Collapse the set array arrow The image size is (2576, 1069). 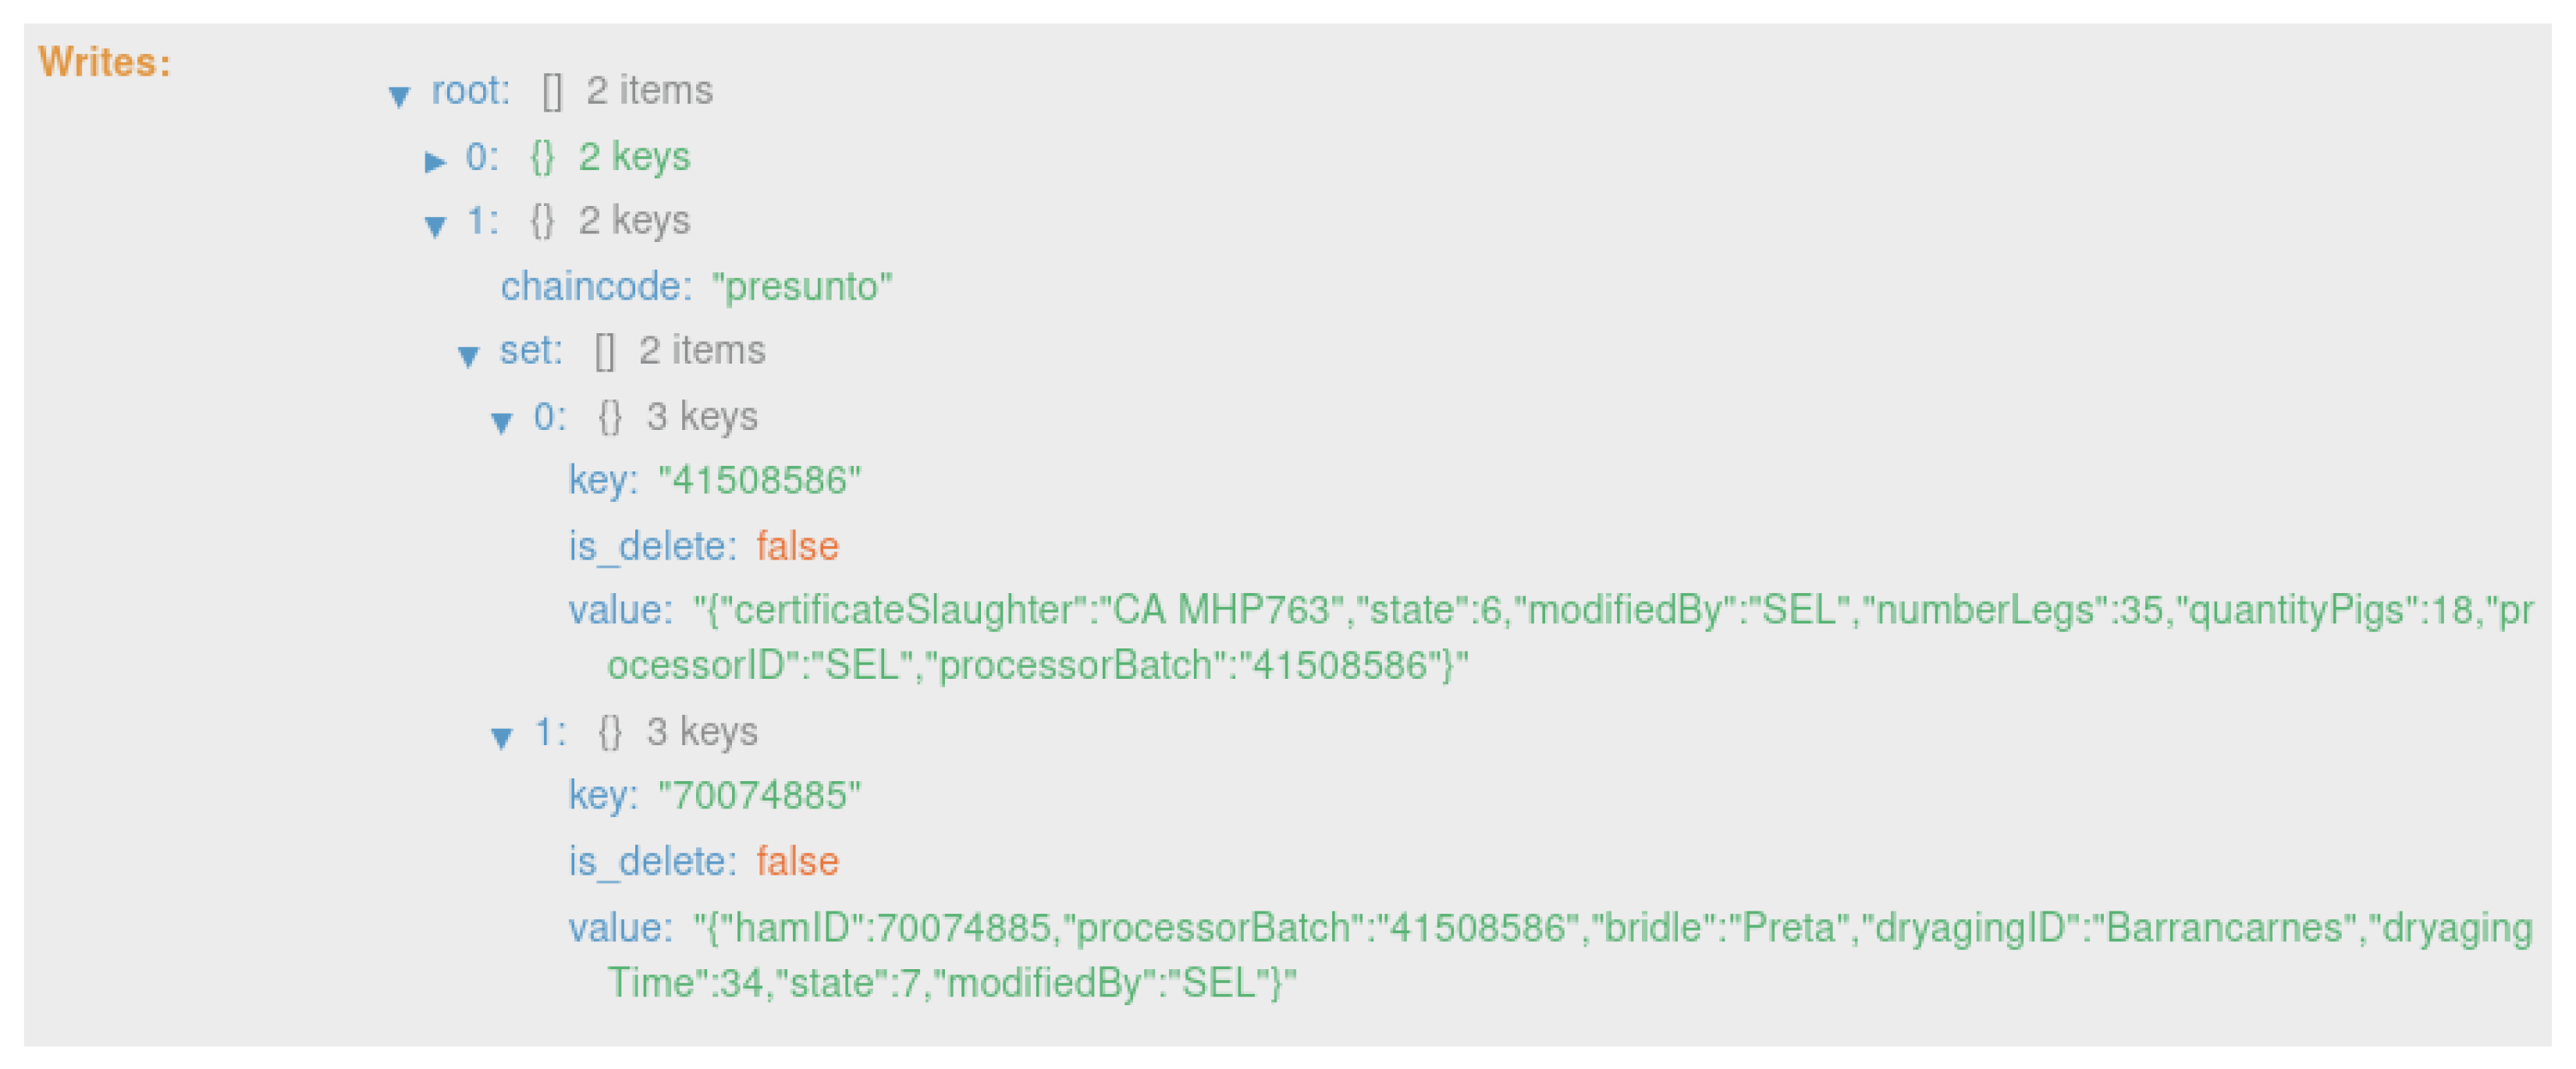[x=468, y=355]
